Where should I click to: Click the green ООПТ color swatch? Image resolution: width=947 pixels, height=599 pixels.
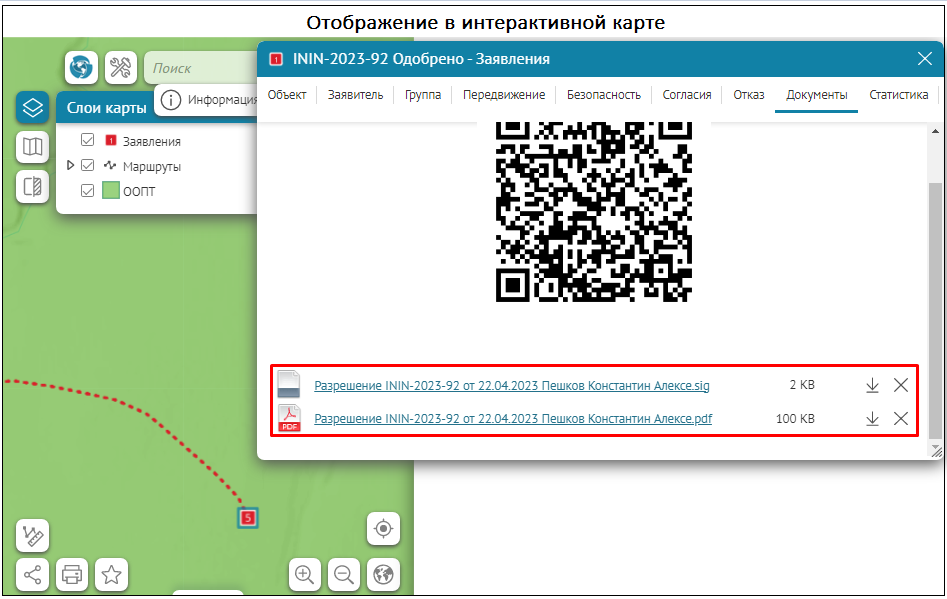[111, 191]
